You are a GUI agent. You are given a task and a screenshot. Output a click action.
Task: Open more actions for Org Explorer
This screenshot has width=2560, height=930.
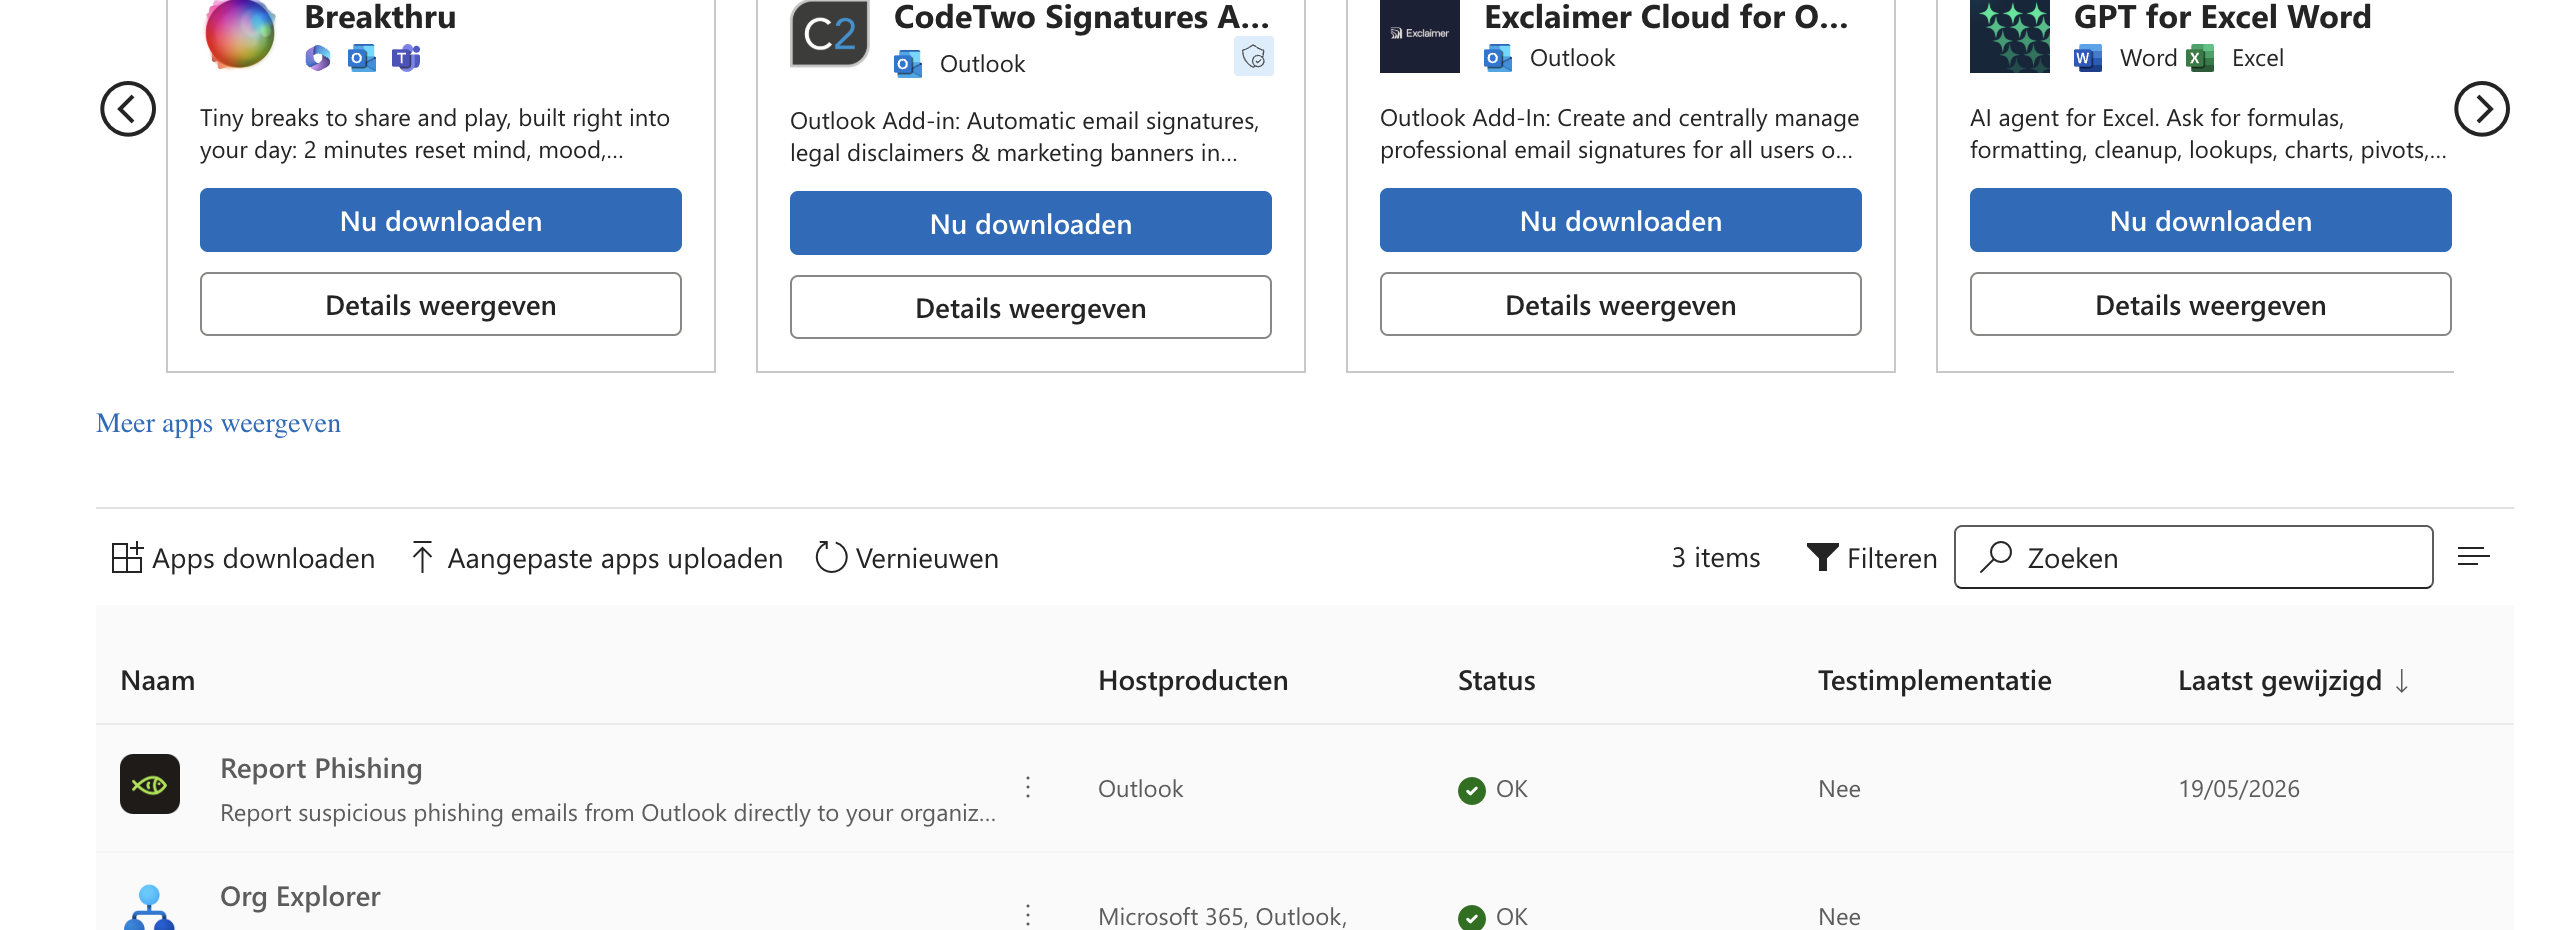pos(1028,914)
